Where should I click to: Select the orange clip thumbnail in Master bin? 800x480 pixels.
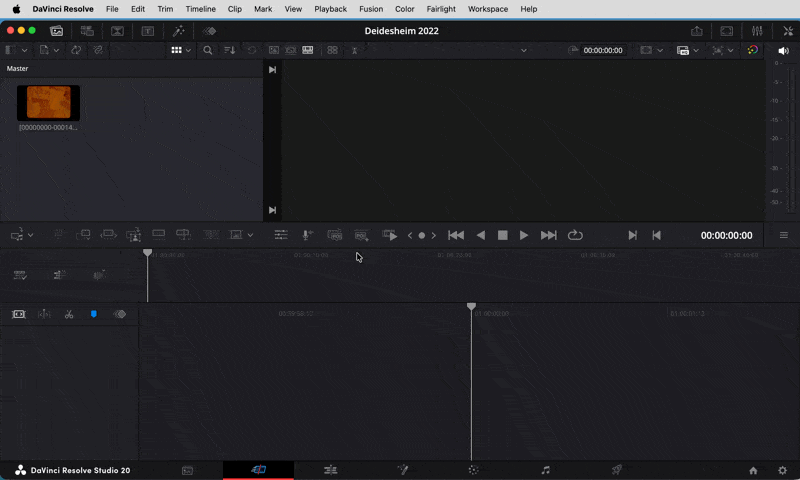48,103
